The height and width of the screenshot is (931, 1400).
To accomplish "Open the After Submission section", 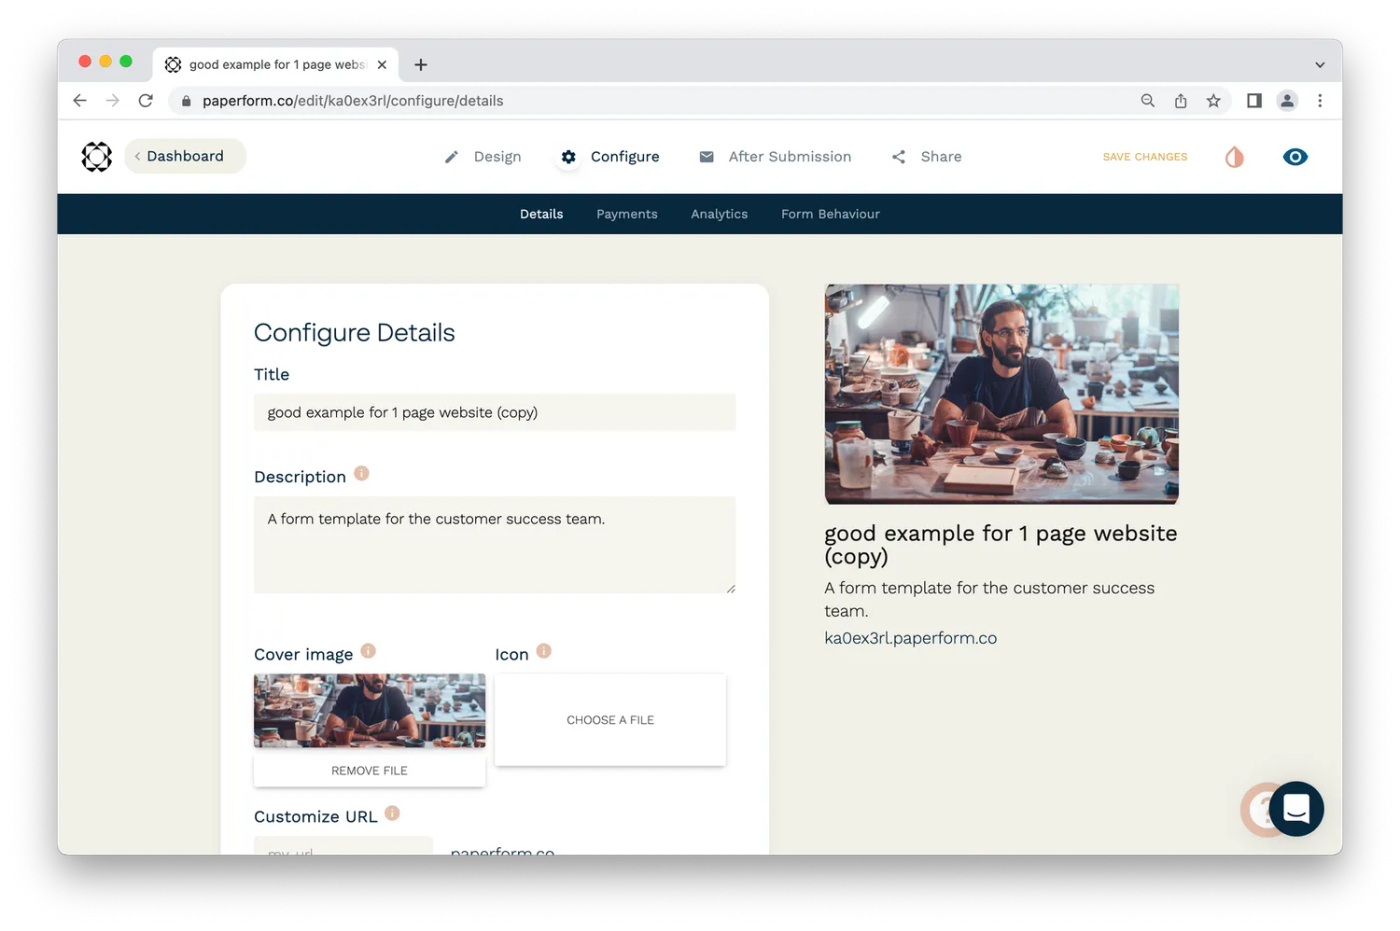I will coord(775,157).
